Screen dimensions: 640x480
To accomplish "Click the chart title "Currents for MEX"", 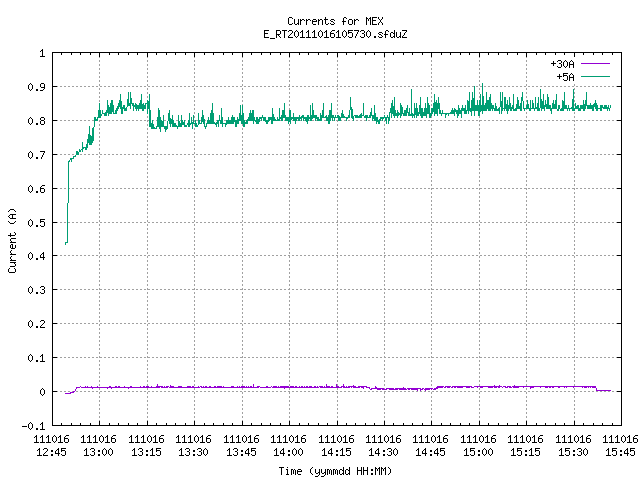I will (335, 21).
